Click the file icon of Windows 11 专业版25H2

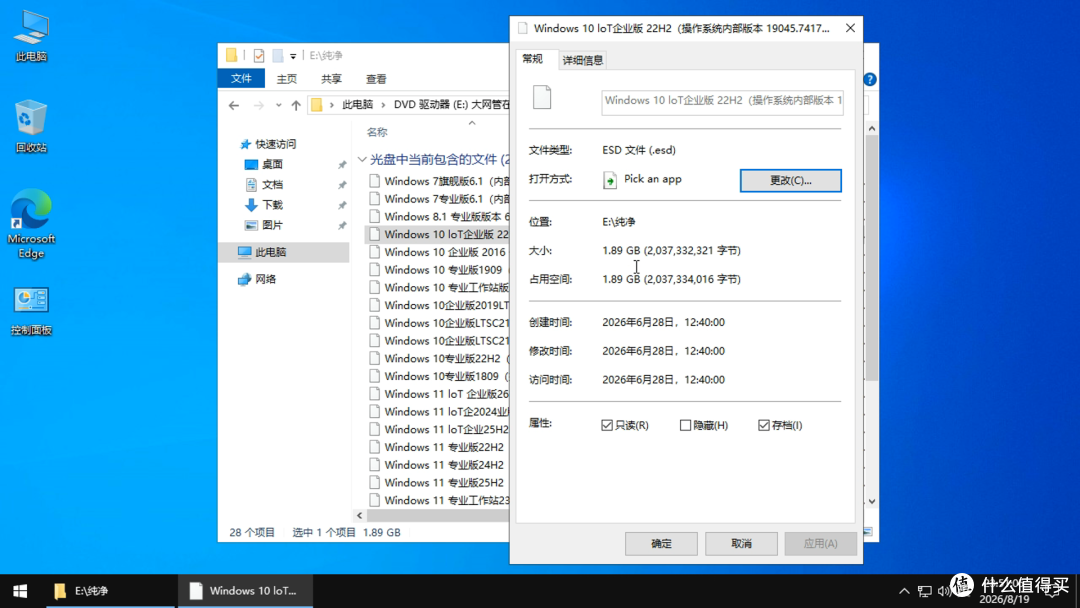[374, 483]
